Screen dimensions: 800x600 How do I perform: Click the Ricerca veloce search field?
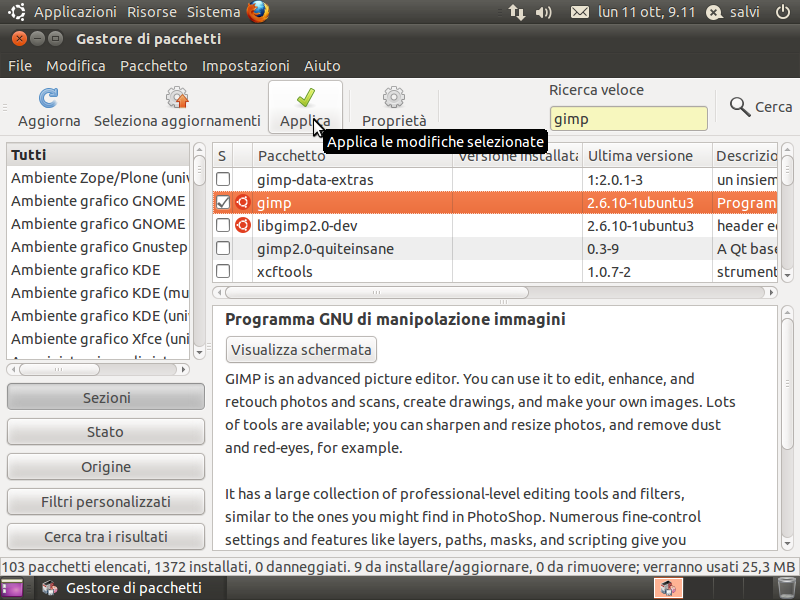[629, 119]
